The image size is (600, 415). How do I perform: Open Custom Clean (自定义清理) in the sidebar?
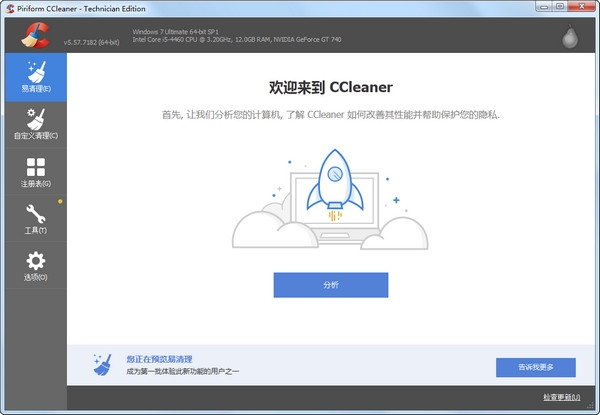[36, 125]
